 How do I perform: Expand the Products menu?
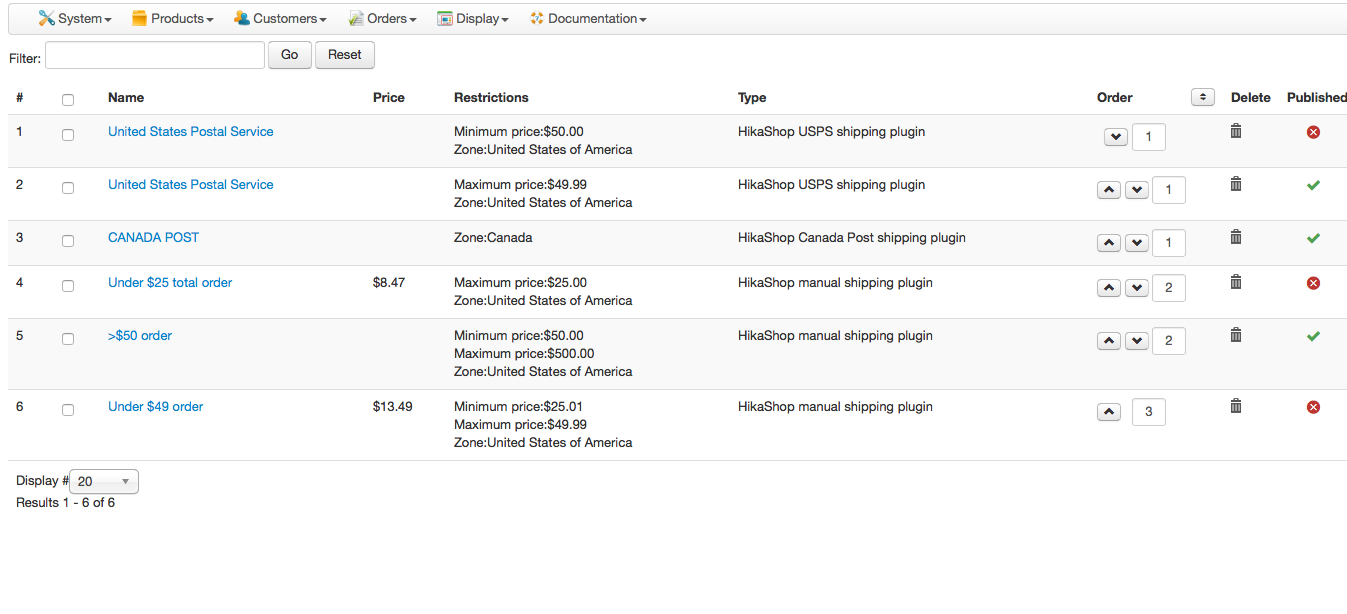[x=173, y=19]
